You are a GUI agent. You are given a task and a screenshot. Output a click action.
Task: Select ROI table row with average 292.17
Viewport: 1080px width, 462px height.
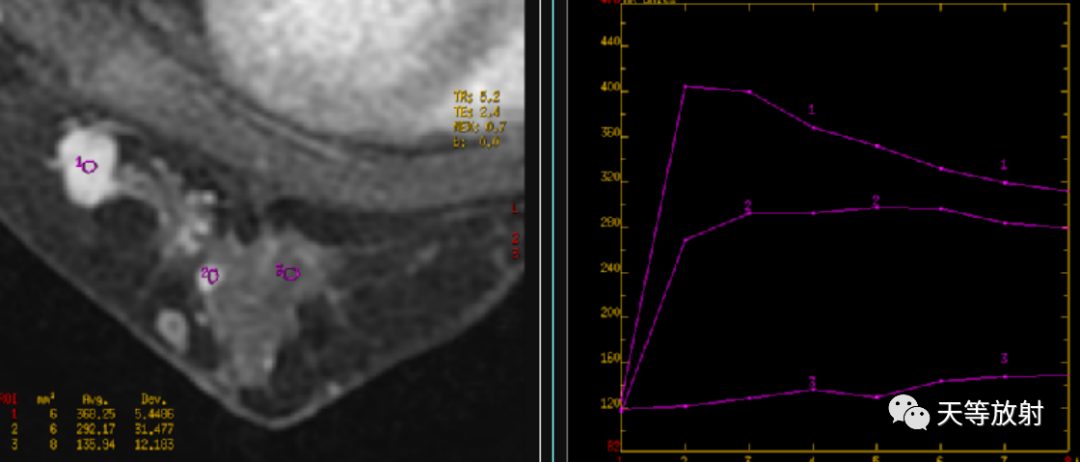coord(86,430)
